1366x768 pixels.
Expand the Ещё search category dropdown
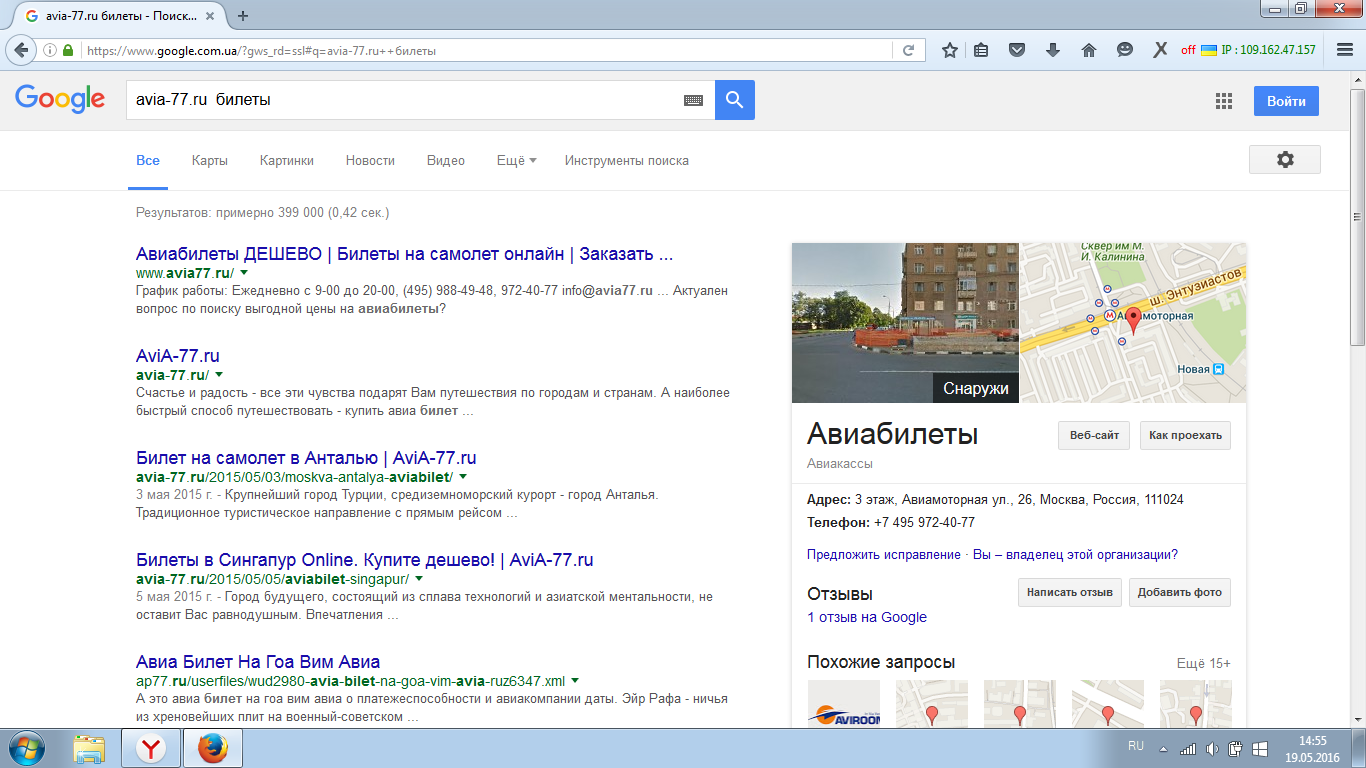(x=517, y=160)
